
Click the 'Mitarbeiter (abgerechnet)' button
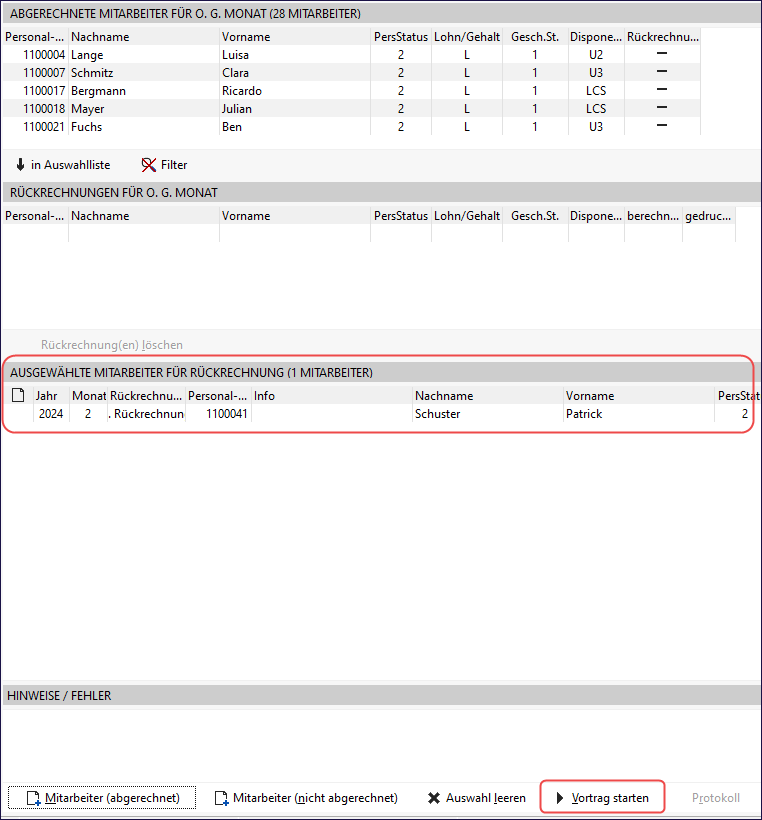102,798
